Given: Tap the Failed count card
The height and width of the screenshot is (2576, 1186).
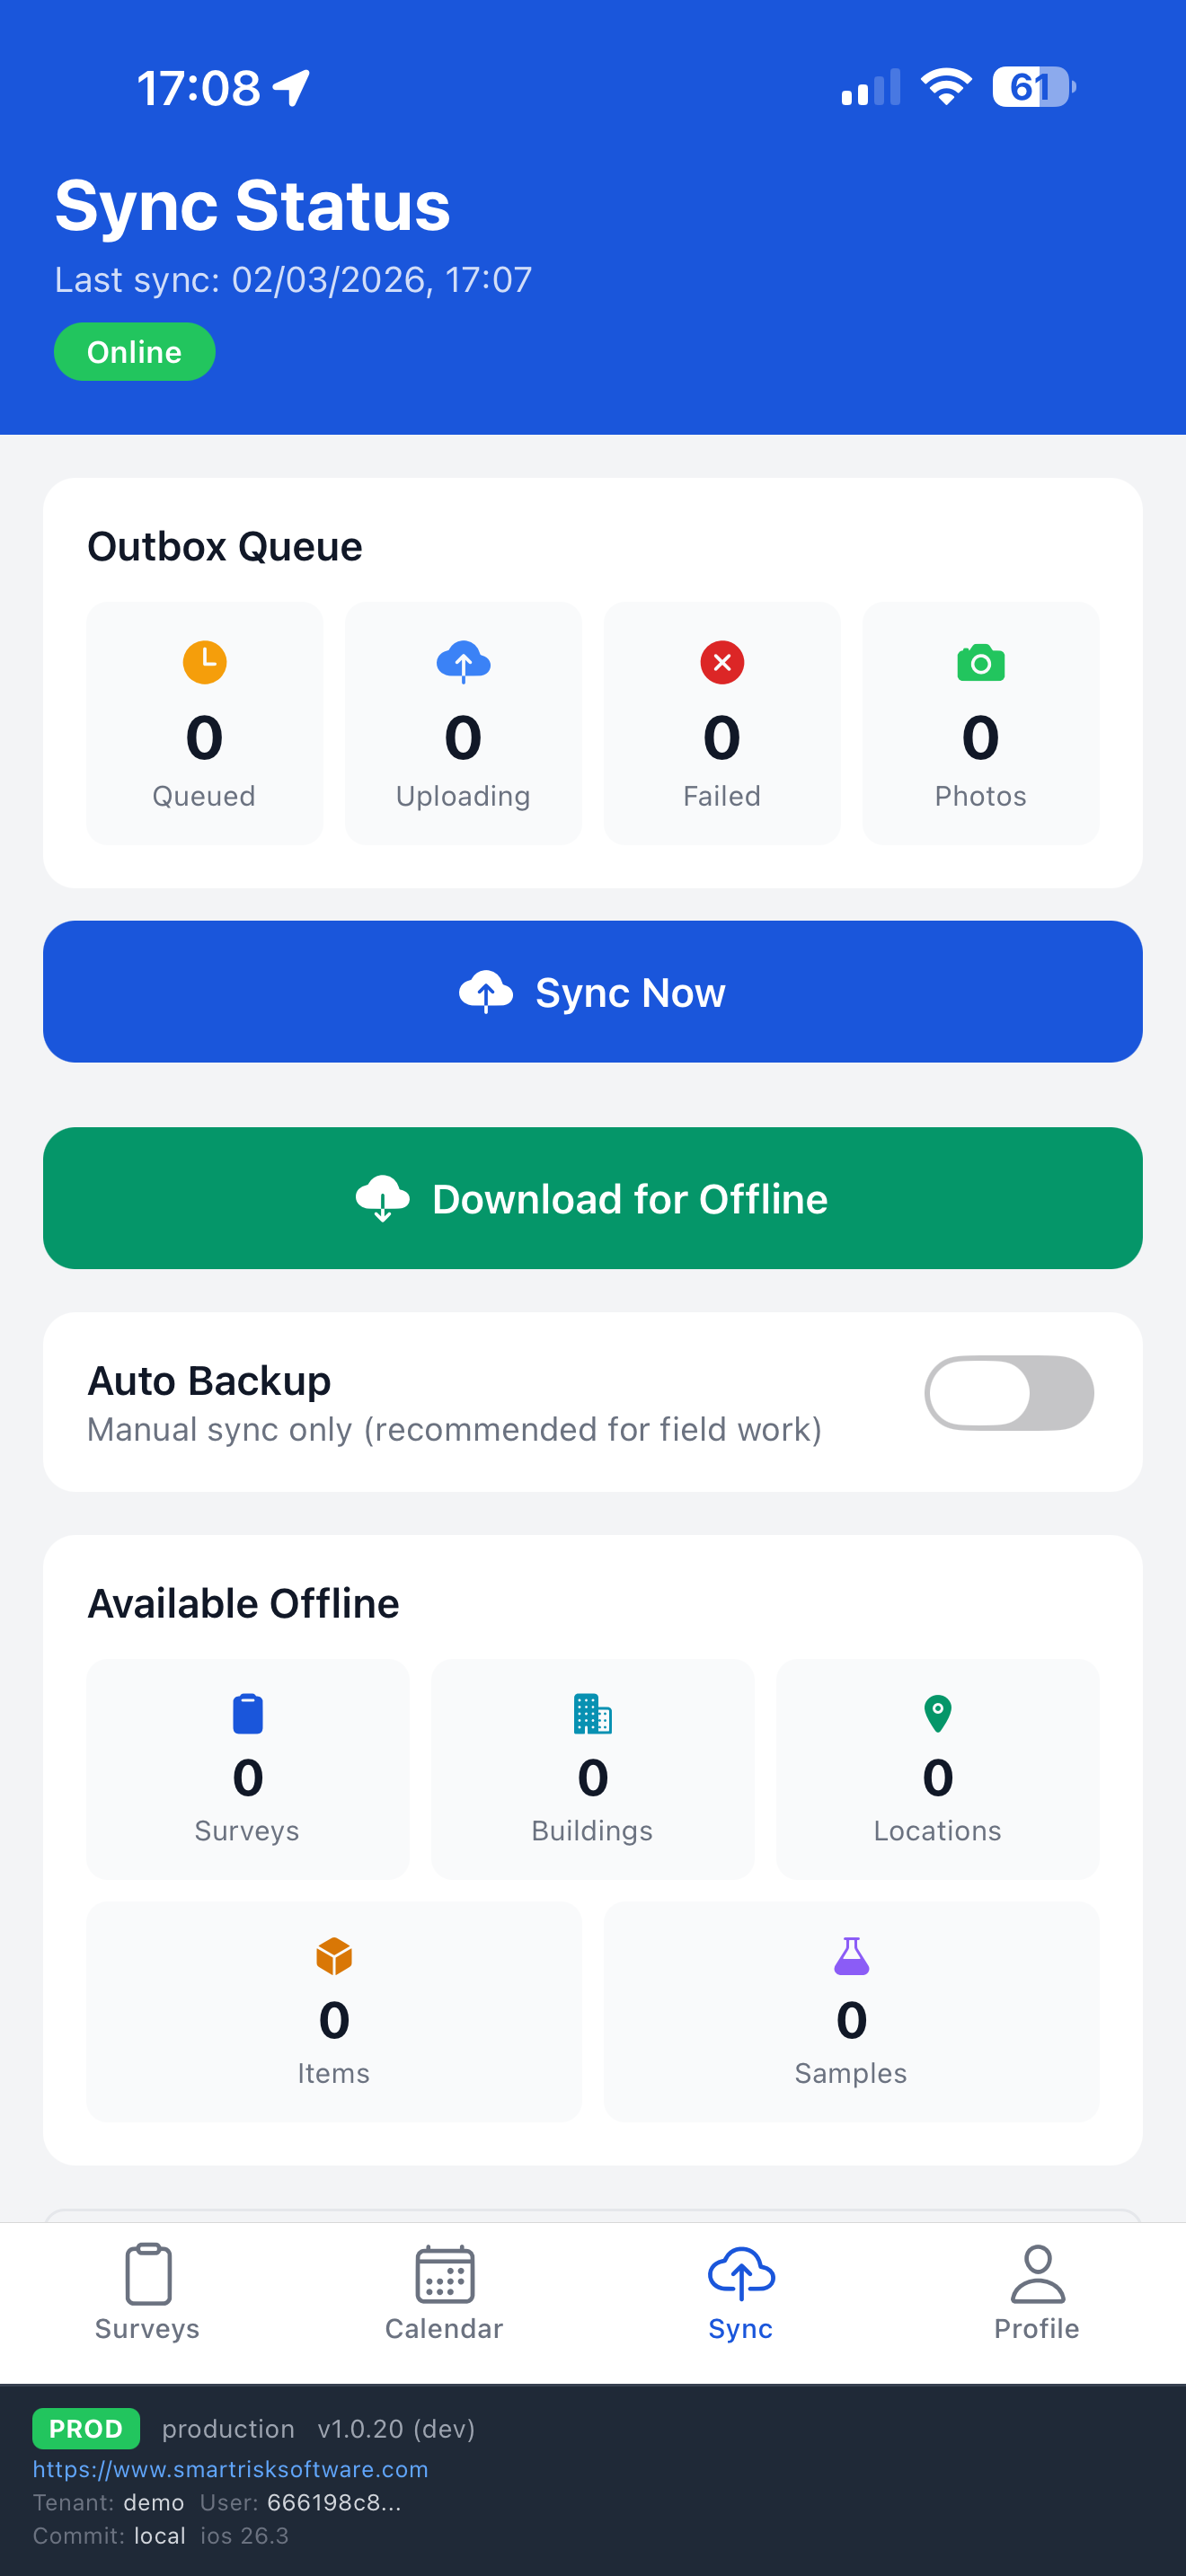Looking at the screenshot, I should [x=722, y=723].
